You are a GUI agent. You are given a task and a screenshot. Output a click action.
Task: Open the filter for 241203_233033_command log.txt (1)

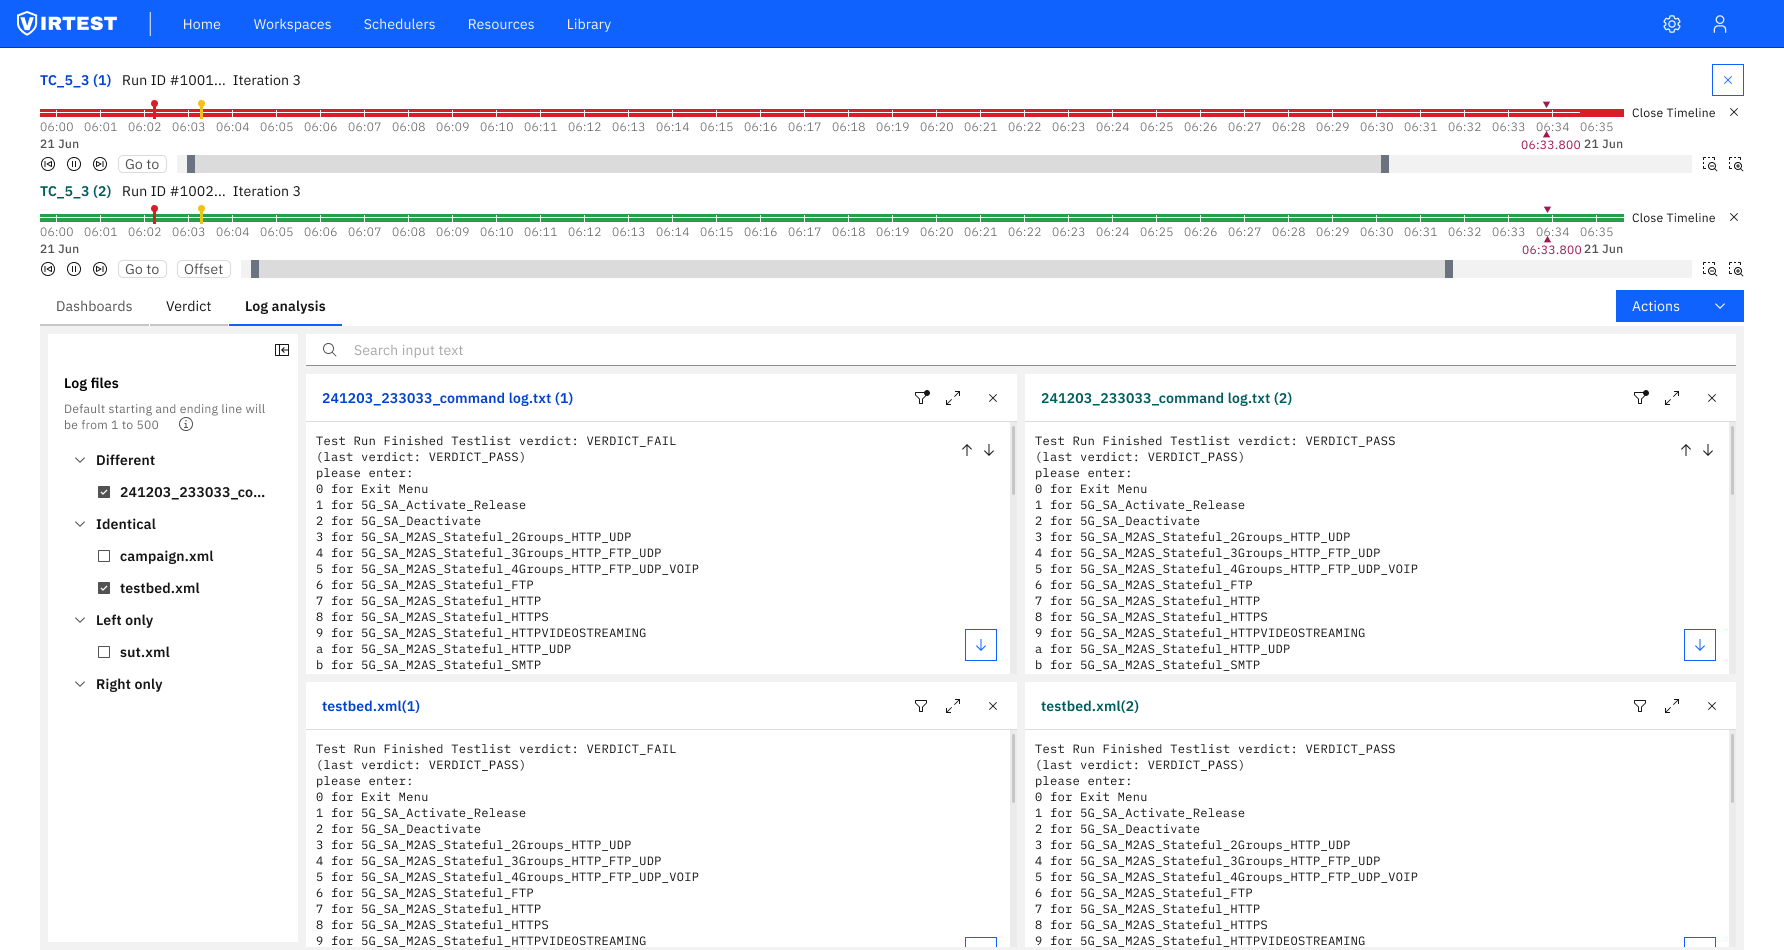(x=921, y=397)
